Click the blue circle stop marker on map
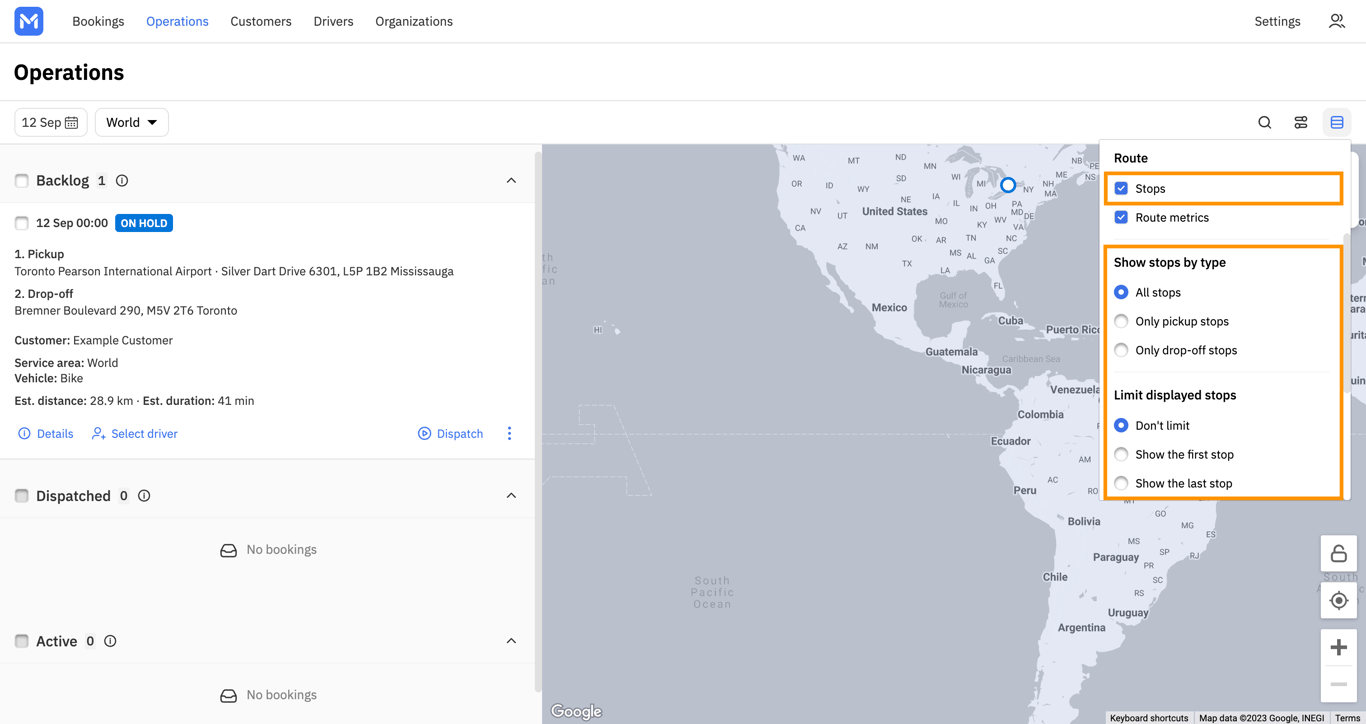The width and height of the screenshot is (1366, 724). [x=1008, y=185]
